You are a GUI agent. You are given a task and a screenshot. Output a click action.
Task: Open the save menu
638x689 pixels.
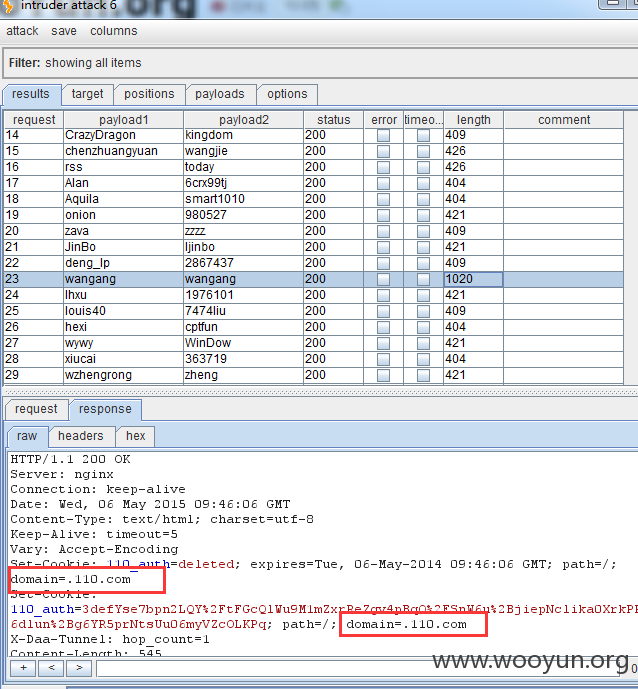click(64, 31)
